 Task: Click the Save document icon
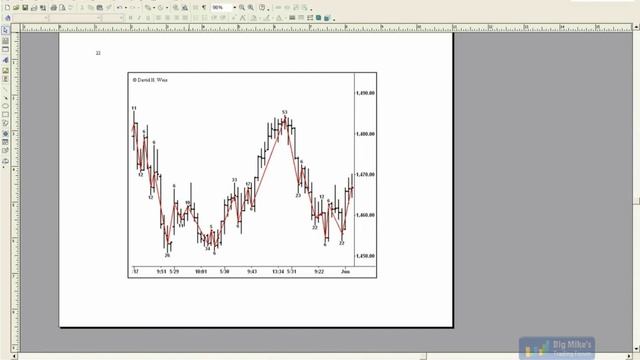coord(25,7)
